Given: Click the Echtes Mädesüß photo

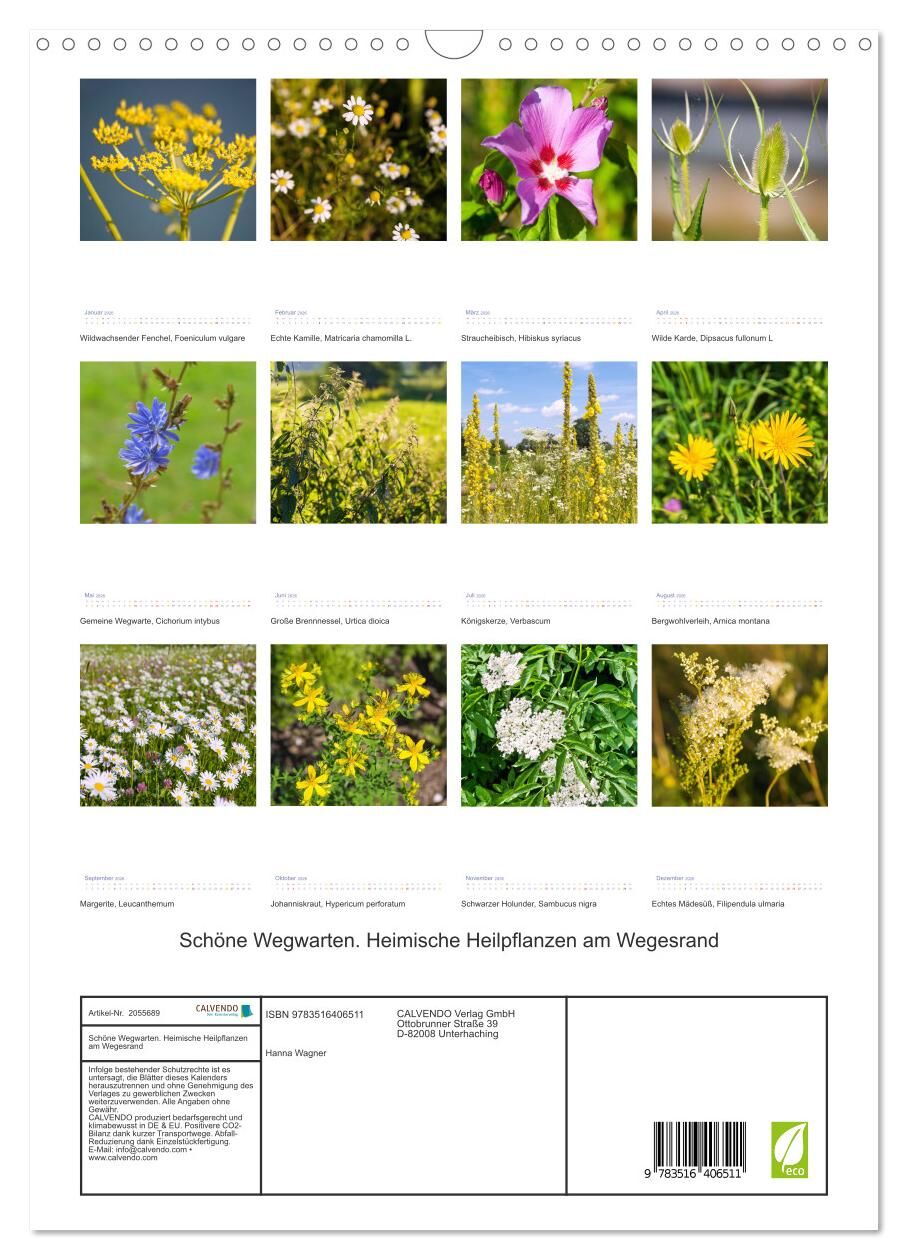Looking at the screenshot, I should pyautogui.click(x=739, y=725).
